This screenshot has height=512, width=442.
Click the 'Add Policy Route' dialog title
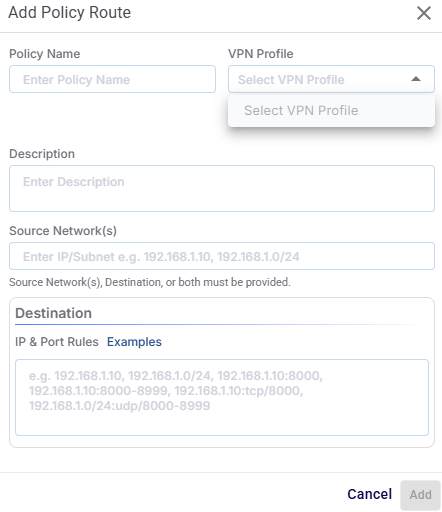70,13
